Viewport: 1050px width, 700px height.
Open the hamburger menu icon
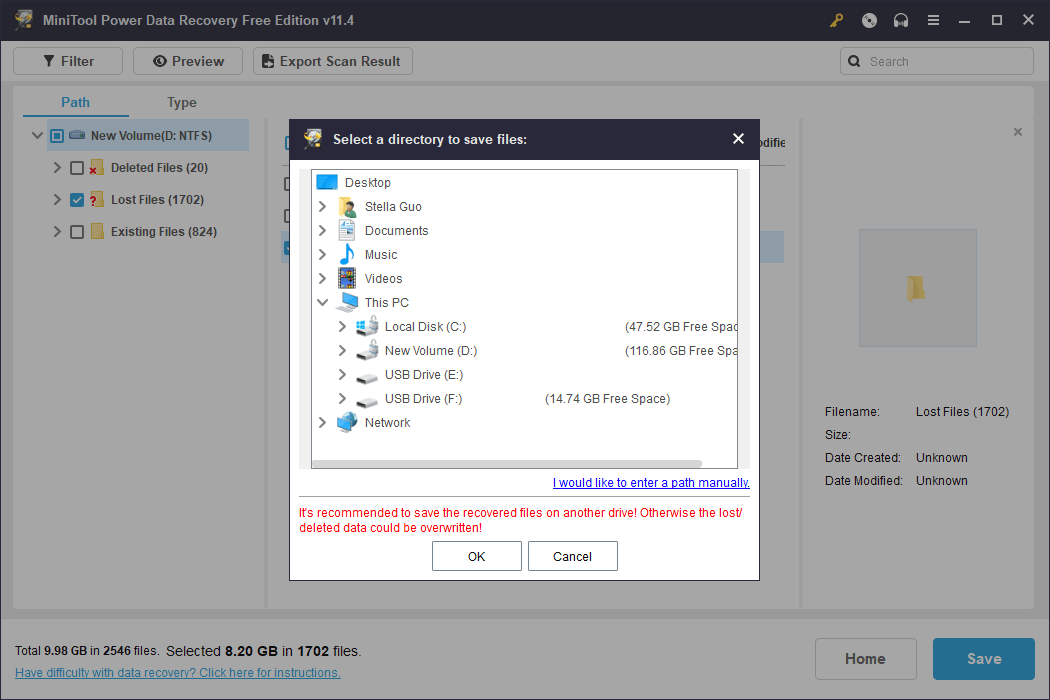(x=933, y=20)
